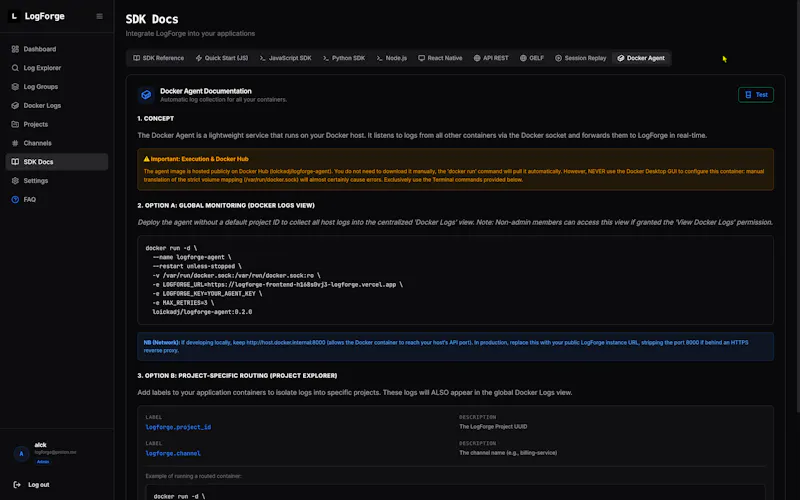Open the Node.js tab
Image resolution: width=800 pixels, height=500 pixels.
pos(391,58)
